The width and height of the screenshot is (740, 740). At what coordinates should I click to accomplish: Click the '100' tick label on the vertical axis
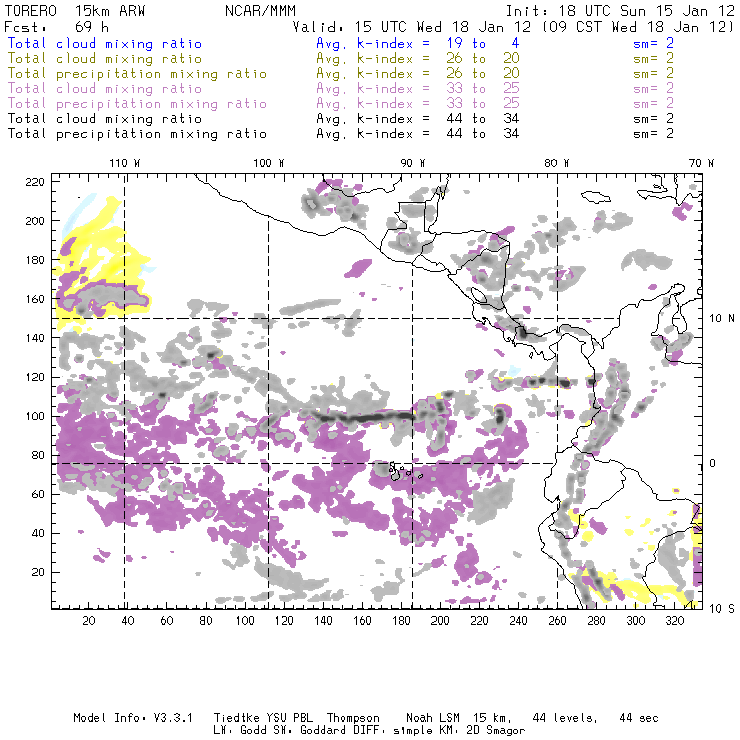coord(35,416)
